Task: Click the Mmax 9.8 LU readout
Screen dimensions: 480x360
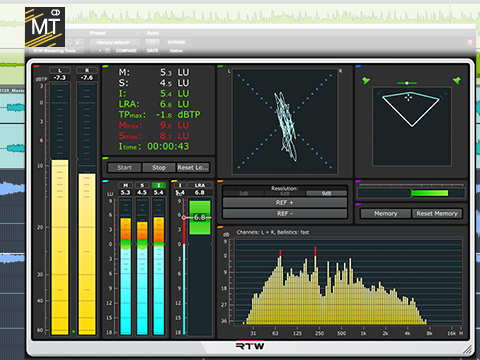Action: (154, 125)
